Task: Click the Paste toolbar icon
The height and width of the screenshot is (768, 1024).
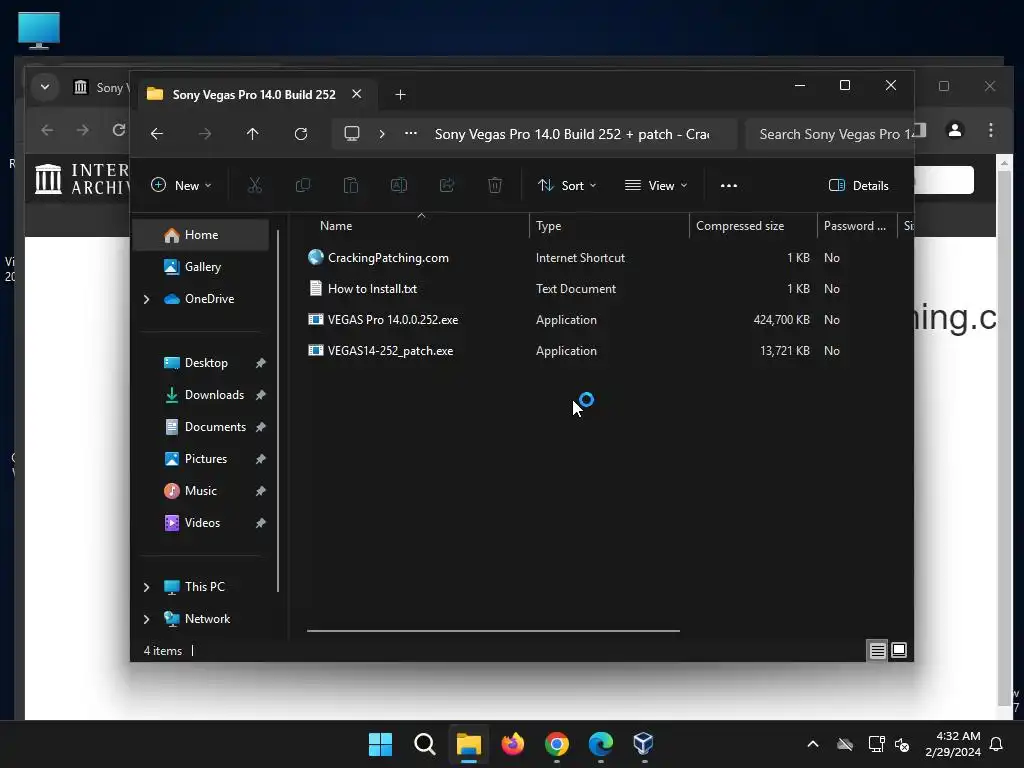Action: coord(351,185)
